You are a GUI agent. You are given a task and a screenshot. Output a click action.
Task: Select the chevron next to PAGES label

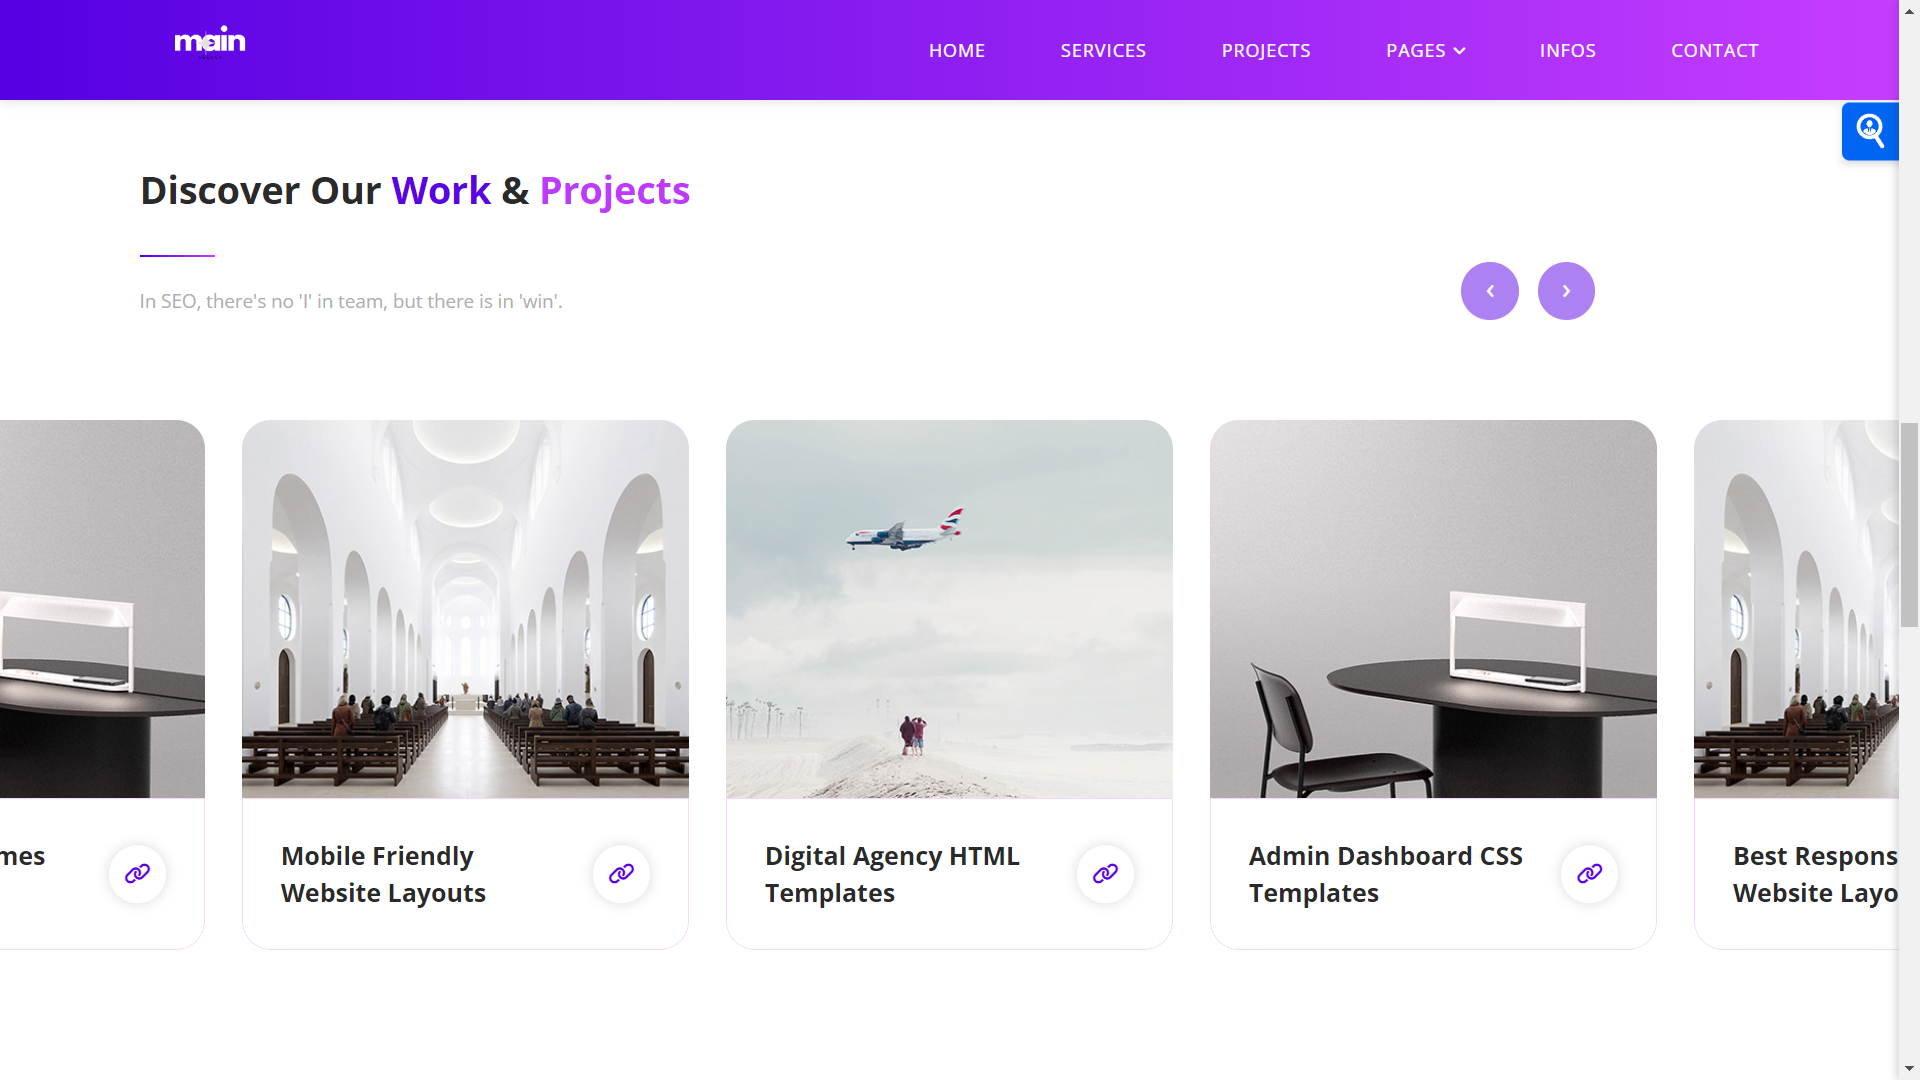[x=1458, y=50]
